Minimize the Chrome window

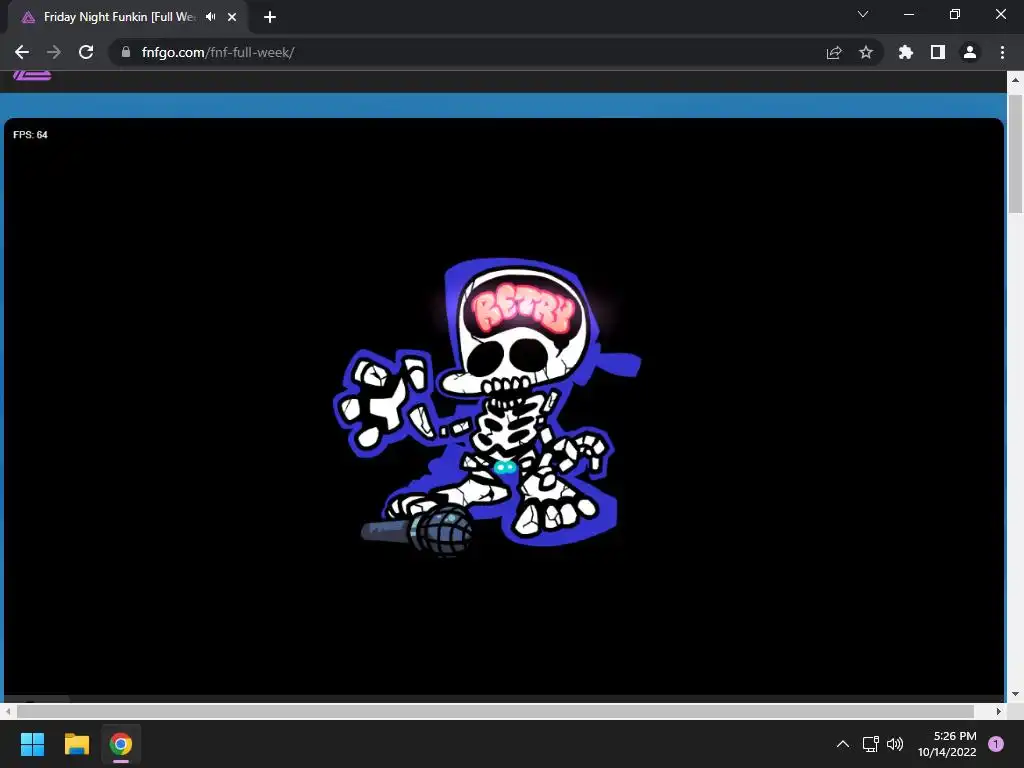click(x=909, y=14)
